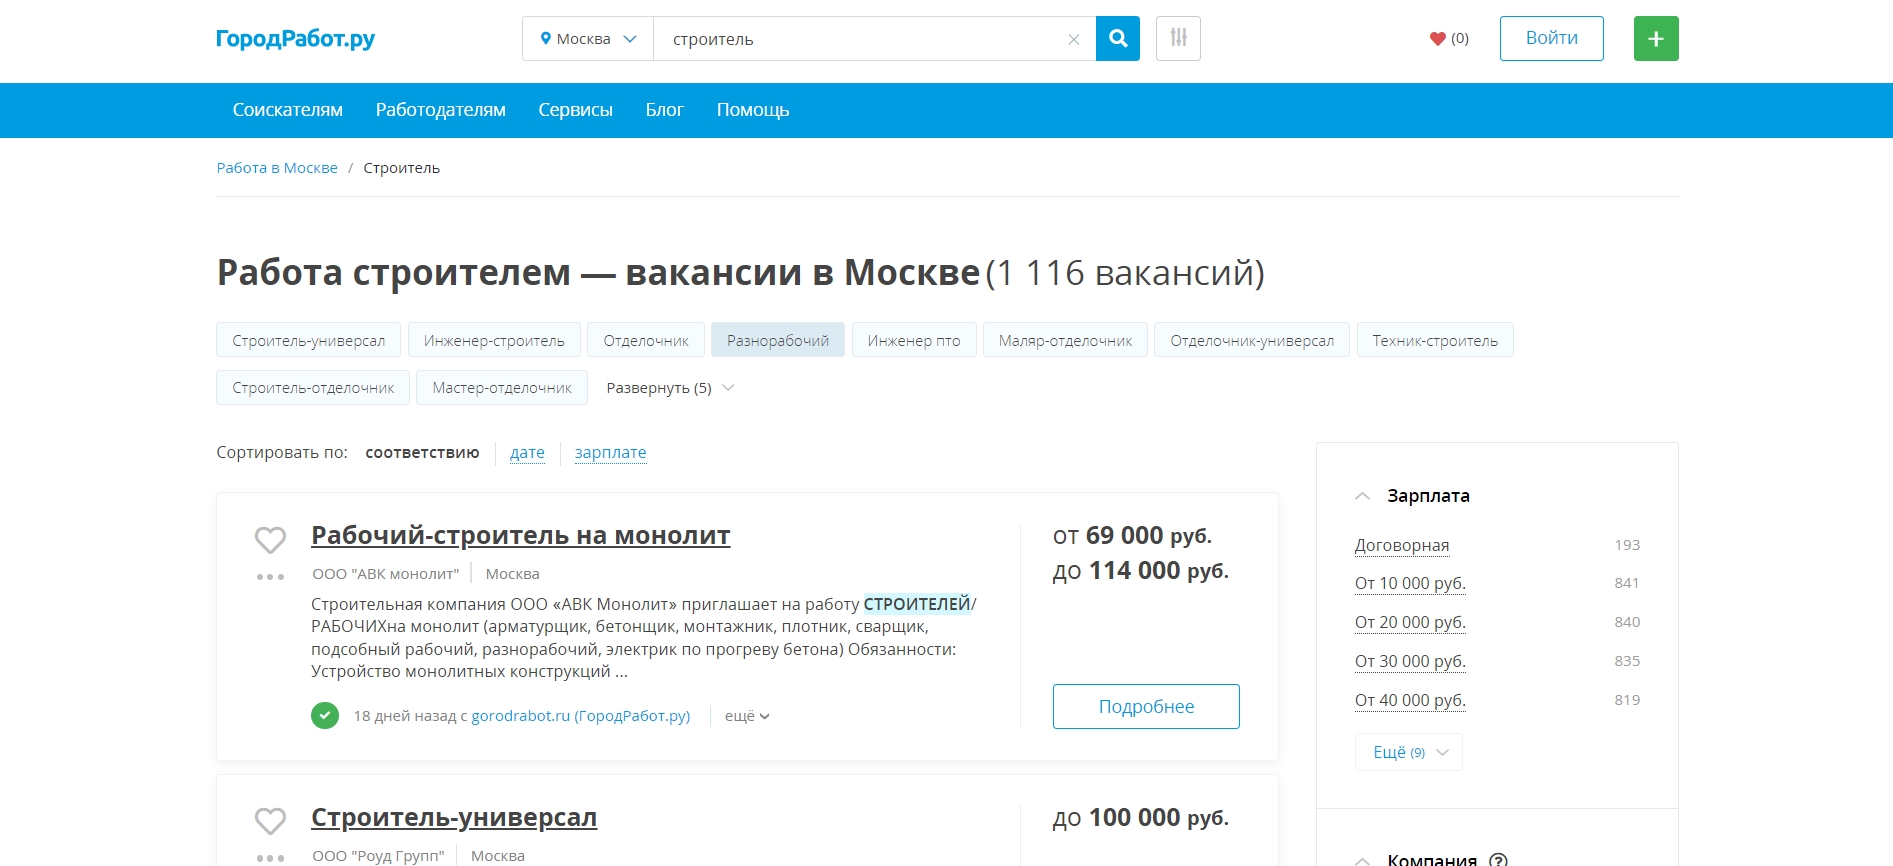This screenshot has height=866, width=1893.
Task: Select Отделочник tag chip
Action: point(646,340)
